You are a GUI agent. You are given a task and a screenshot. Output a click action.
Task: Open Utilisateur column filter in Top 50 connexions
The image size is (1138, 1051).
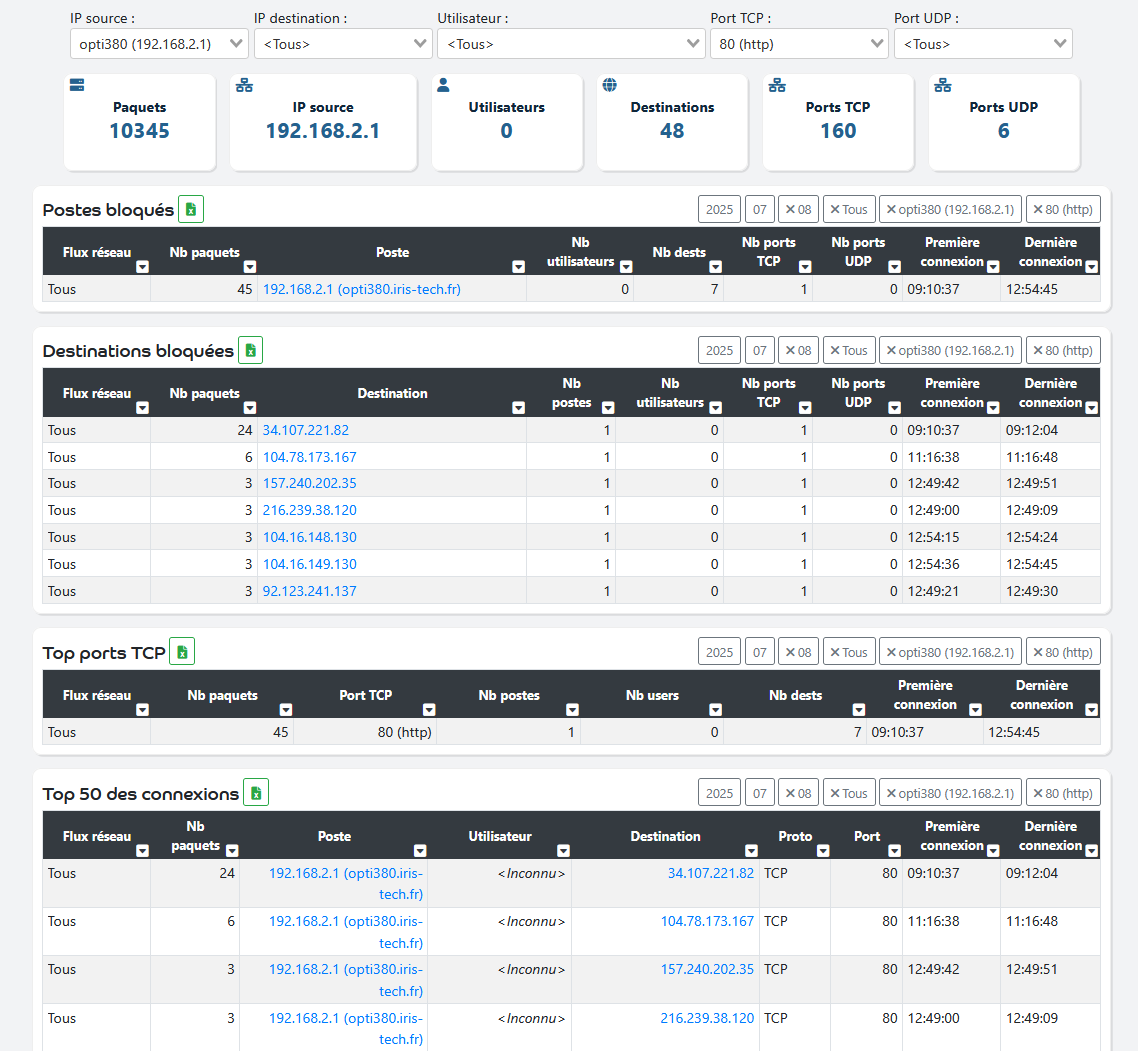[563, 851]
